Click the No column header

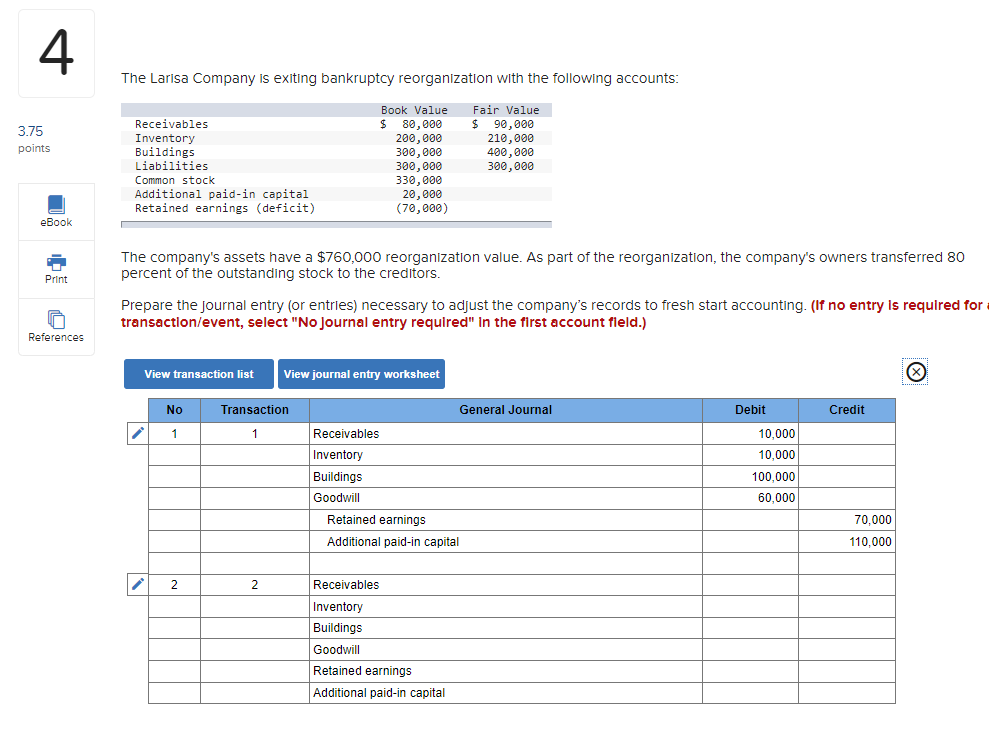174,410
